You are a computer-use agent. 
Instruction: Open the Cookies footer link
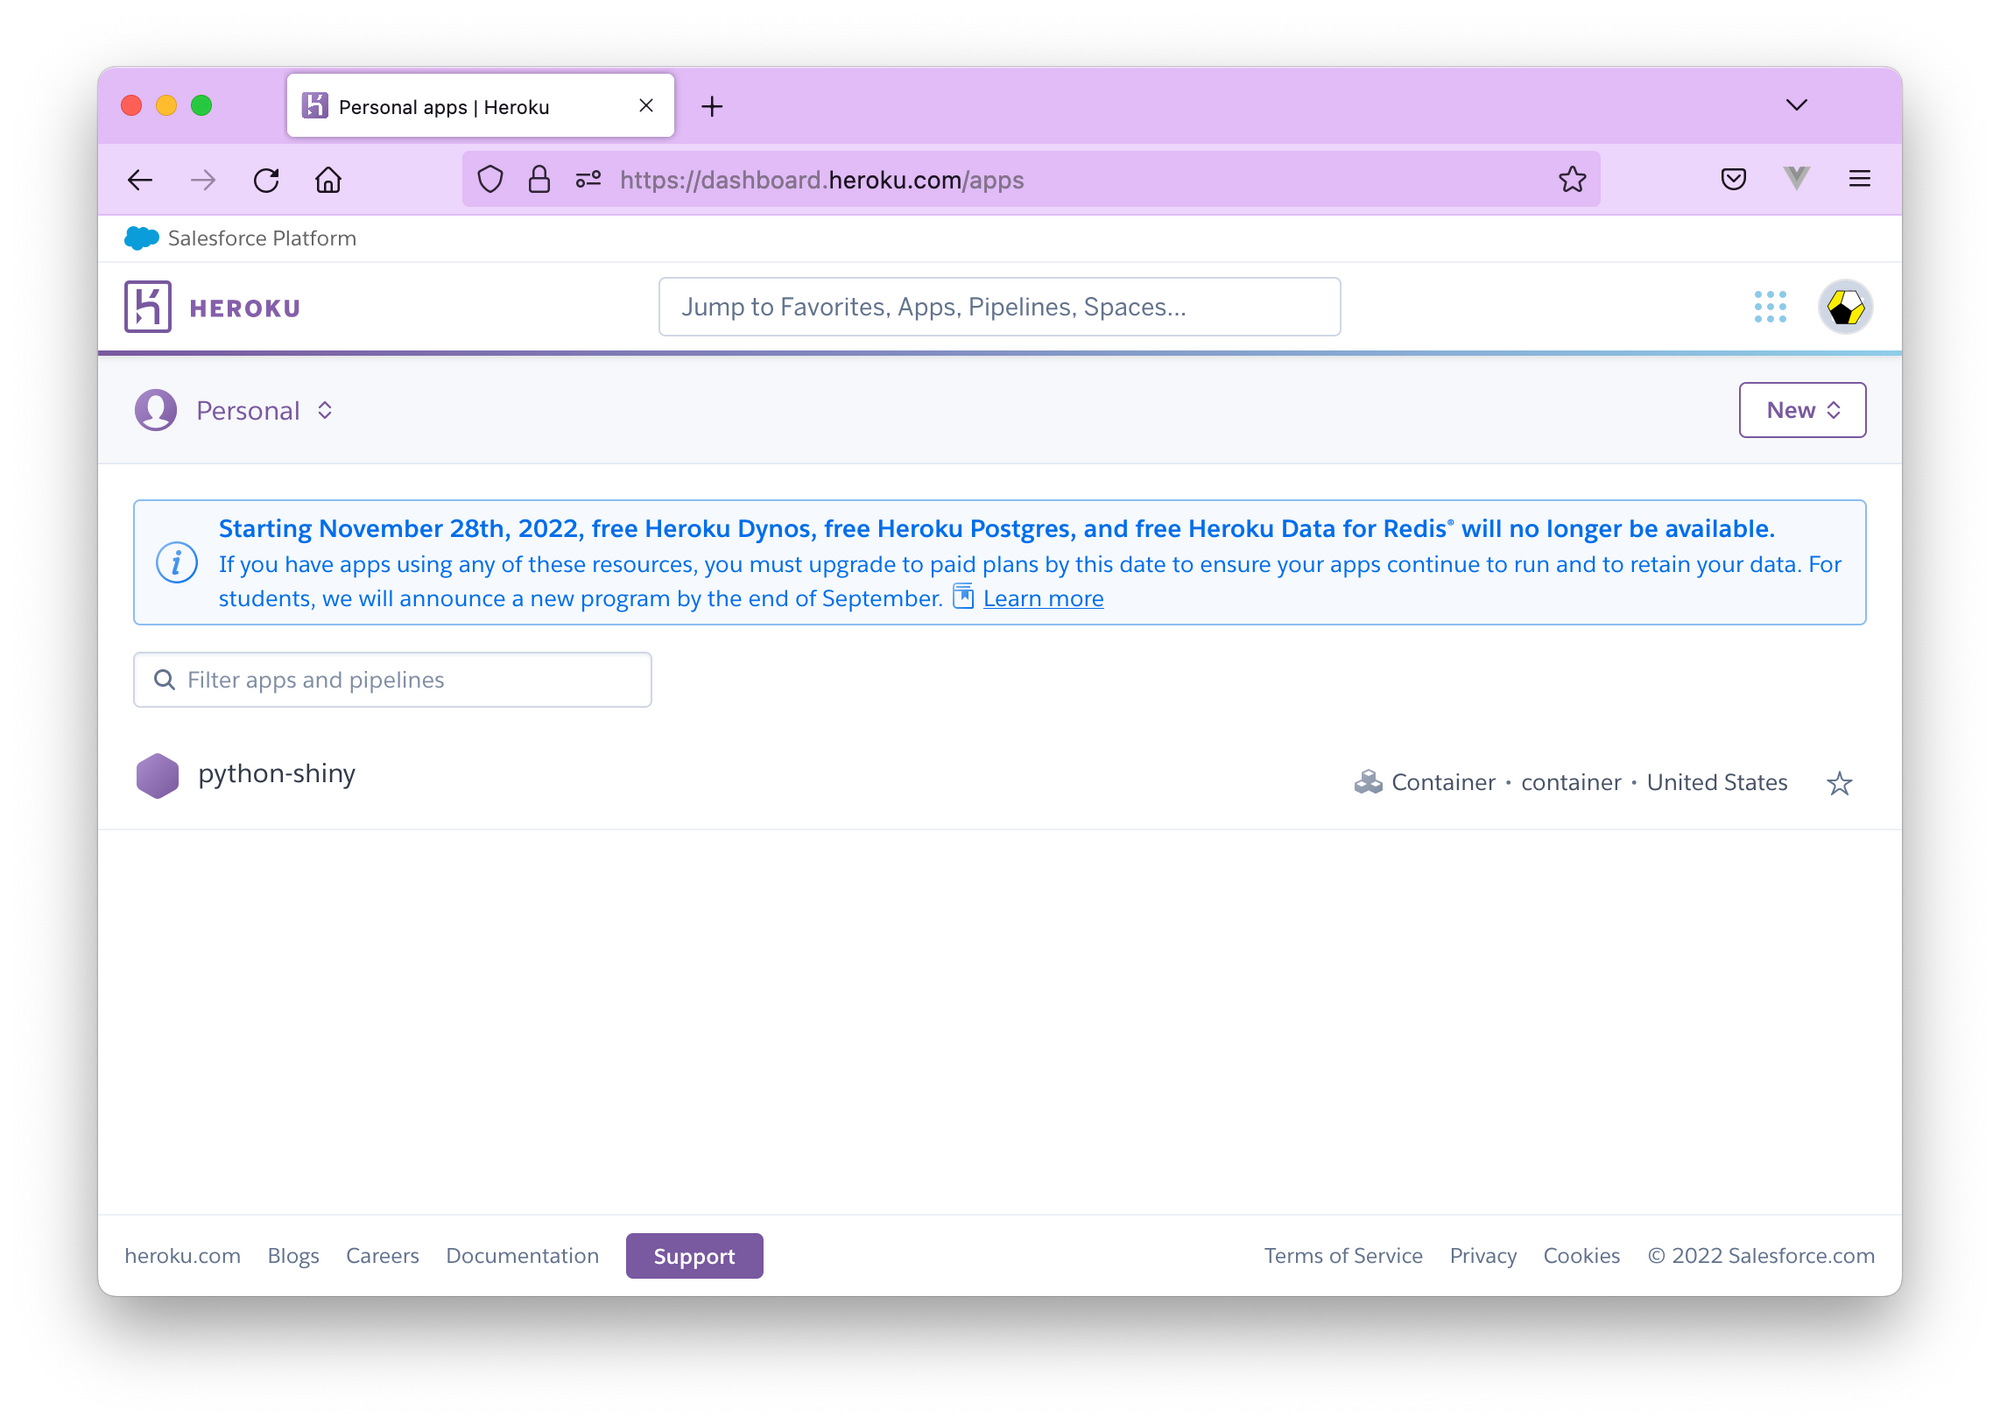click(1581, 1256)
